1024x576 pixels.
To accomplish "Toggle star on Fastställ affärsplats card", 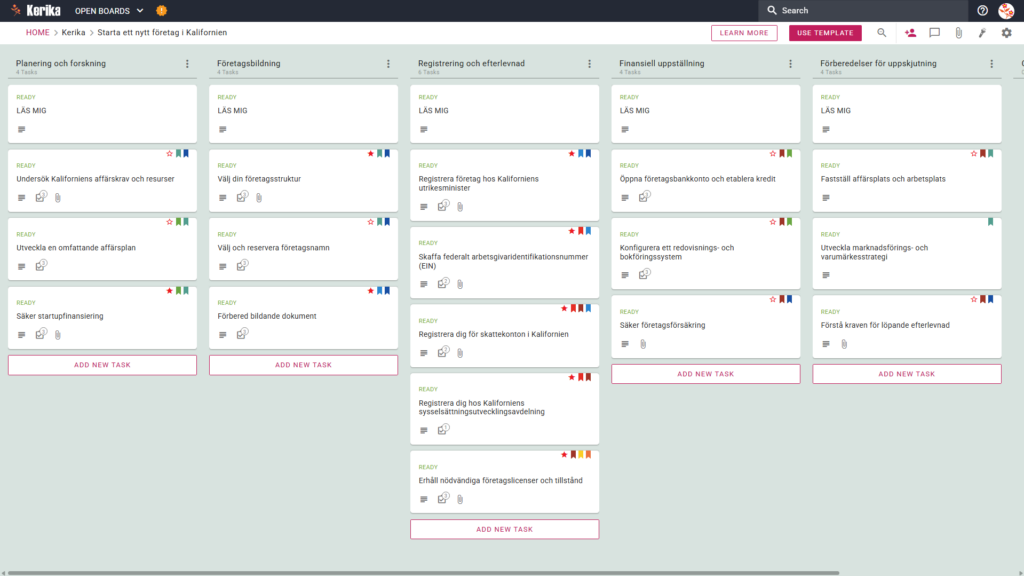I will click(974, 153).
